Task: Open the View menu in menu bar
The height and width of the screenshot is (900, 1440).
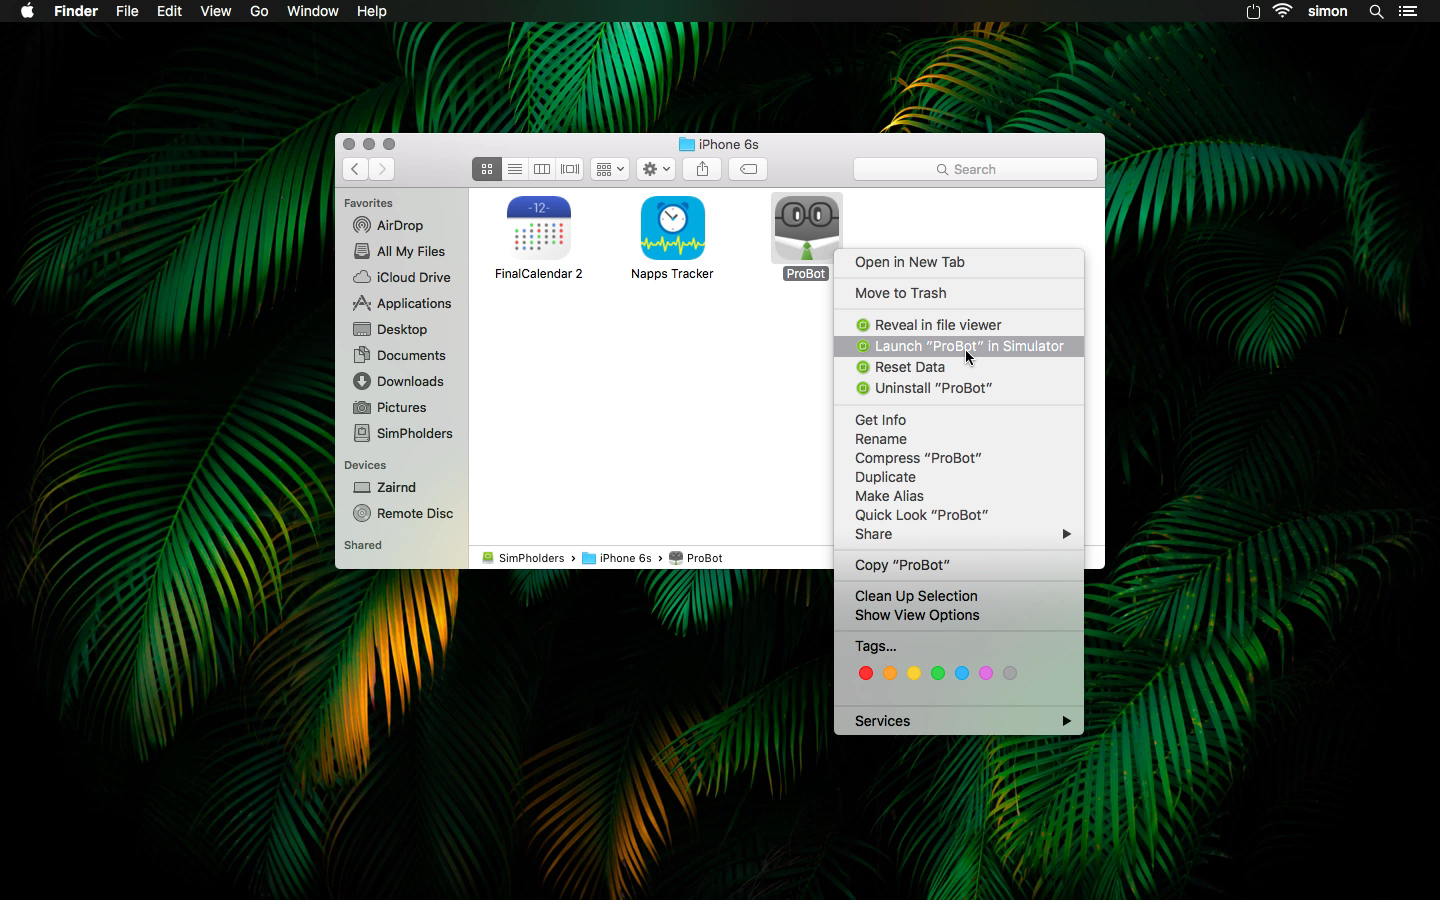Action: 215,11
